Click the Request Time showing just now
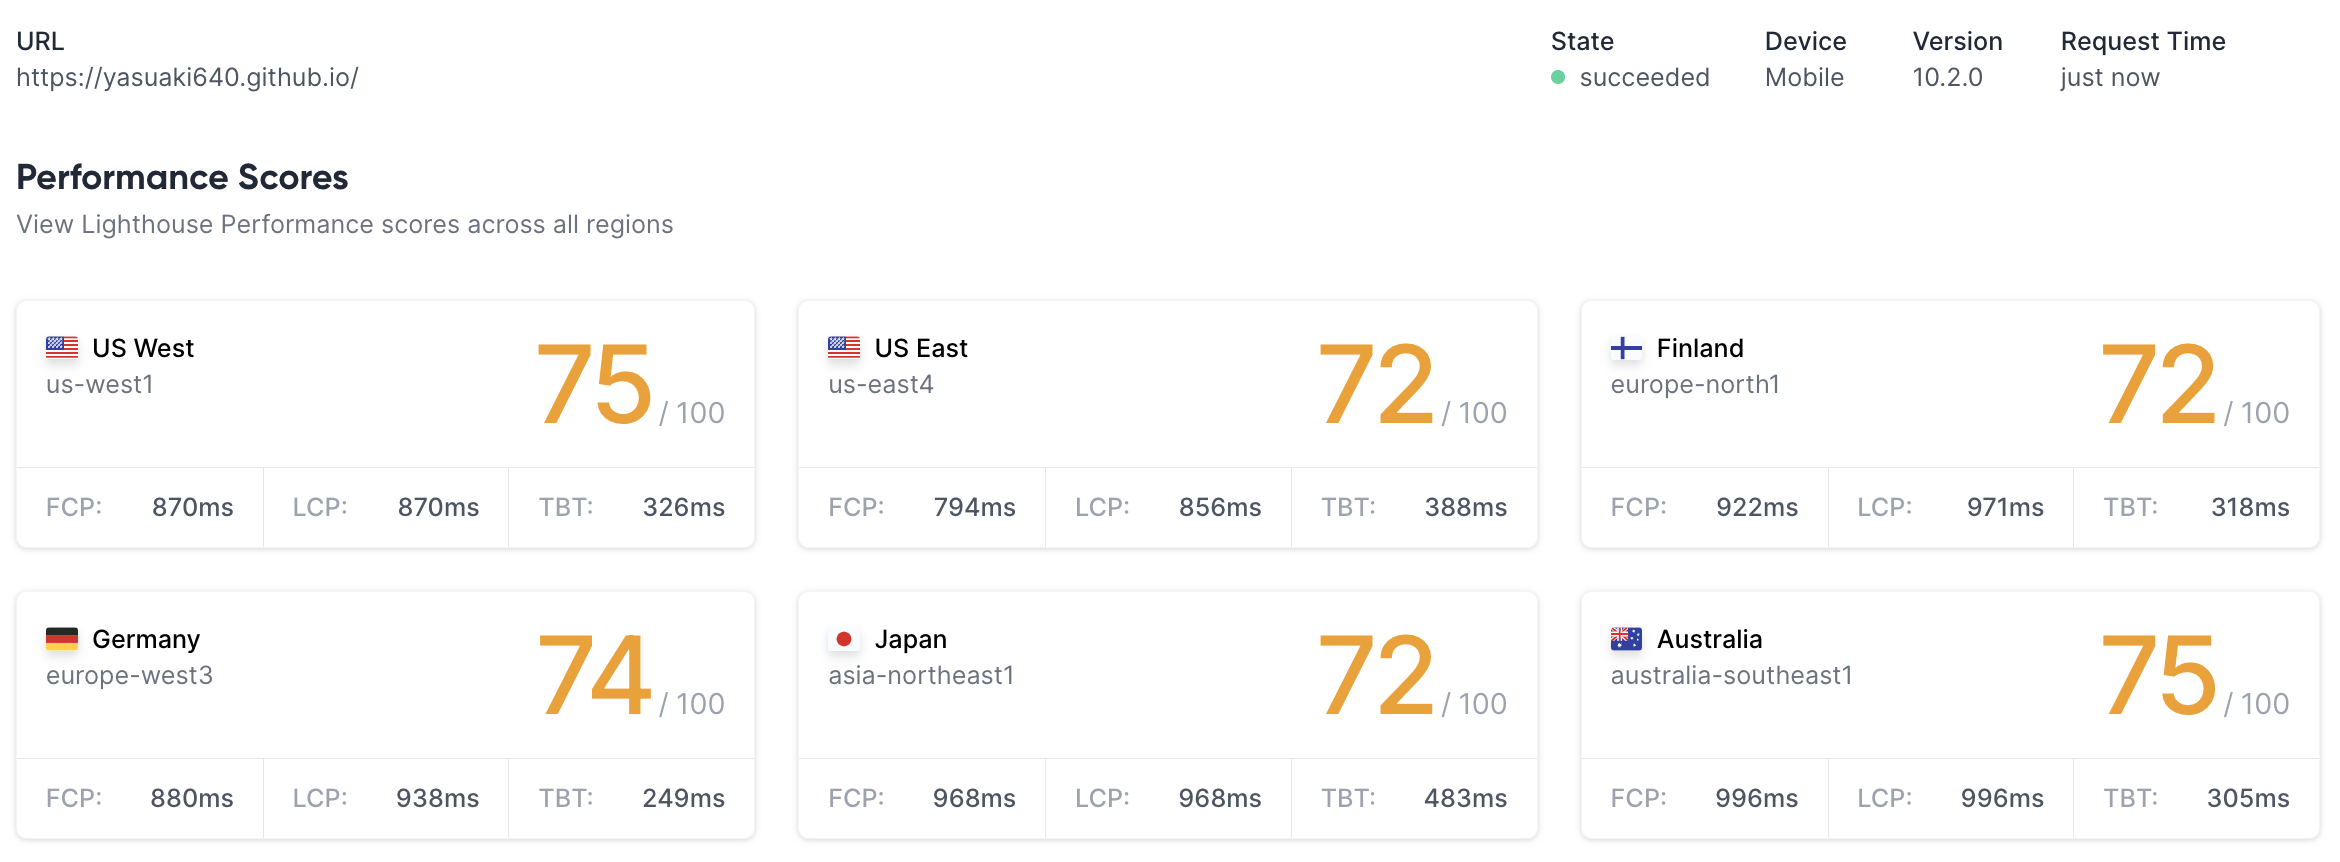 (x=2111, y=77)
